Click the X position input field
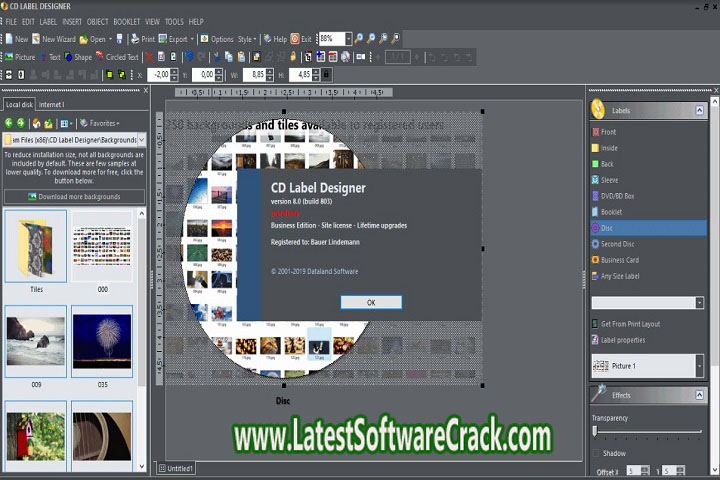 coord(160,74)
